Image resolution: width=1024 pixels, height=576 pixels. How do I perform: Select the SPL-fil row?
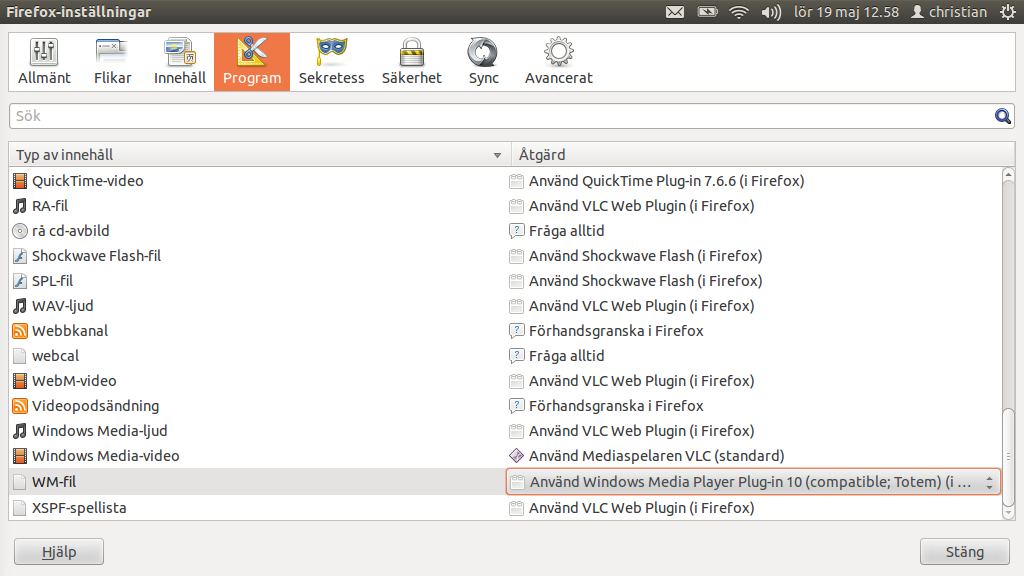coord(505,281)
